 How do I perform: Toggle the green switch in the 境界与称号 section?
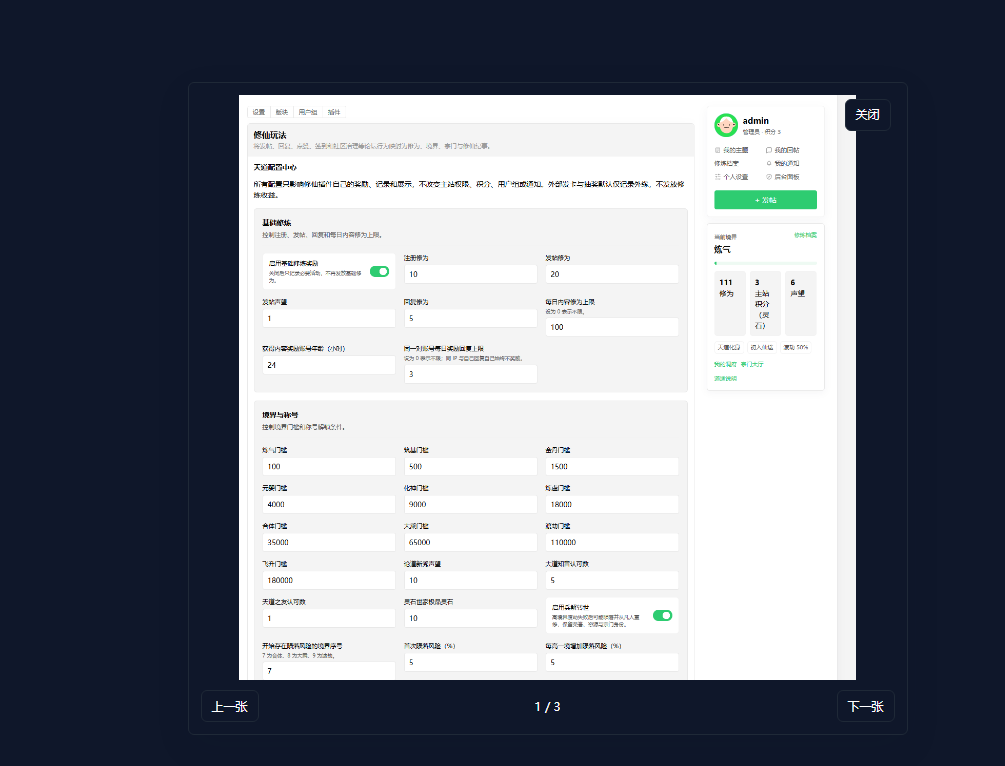(662, 615)
